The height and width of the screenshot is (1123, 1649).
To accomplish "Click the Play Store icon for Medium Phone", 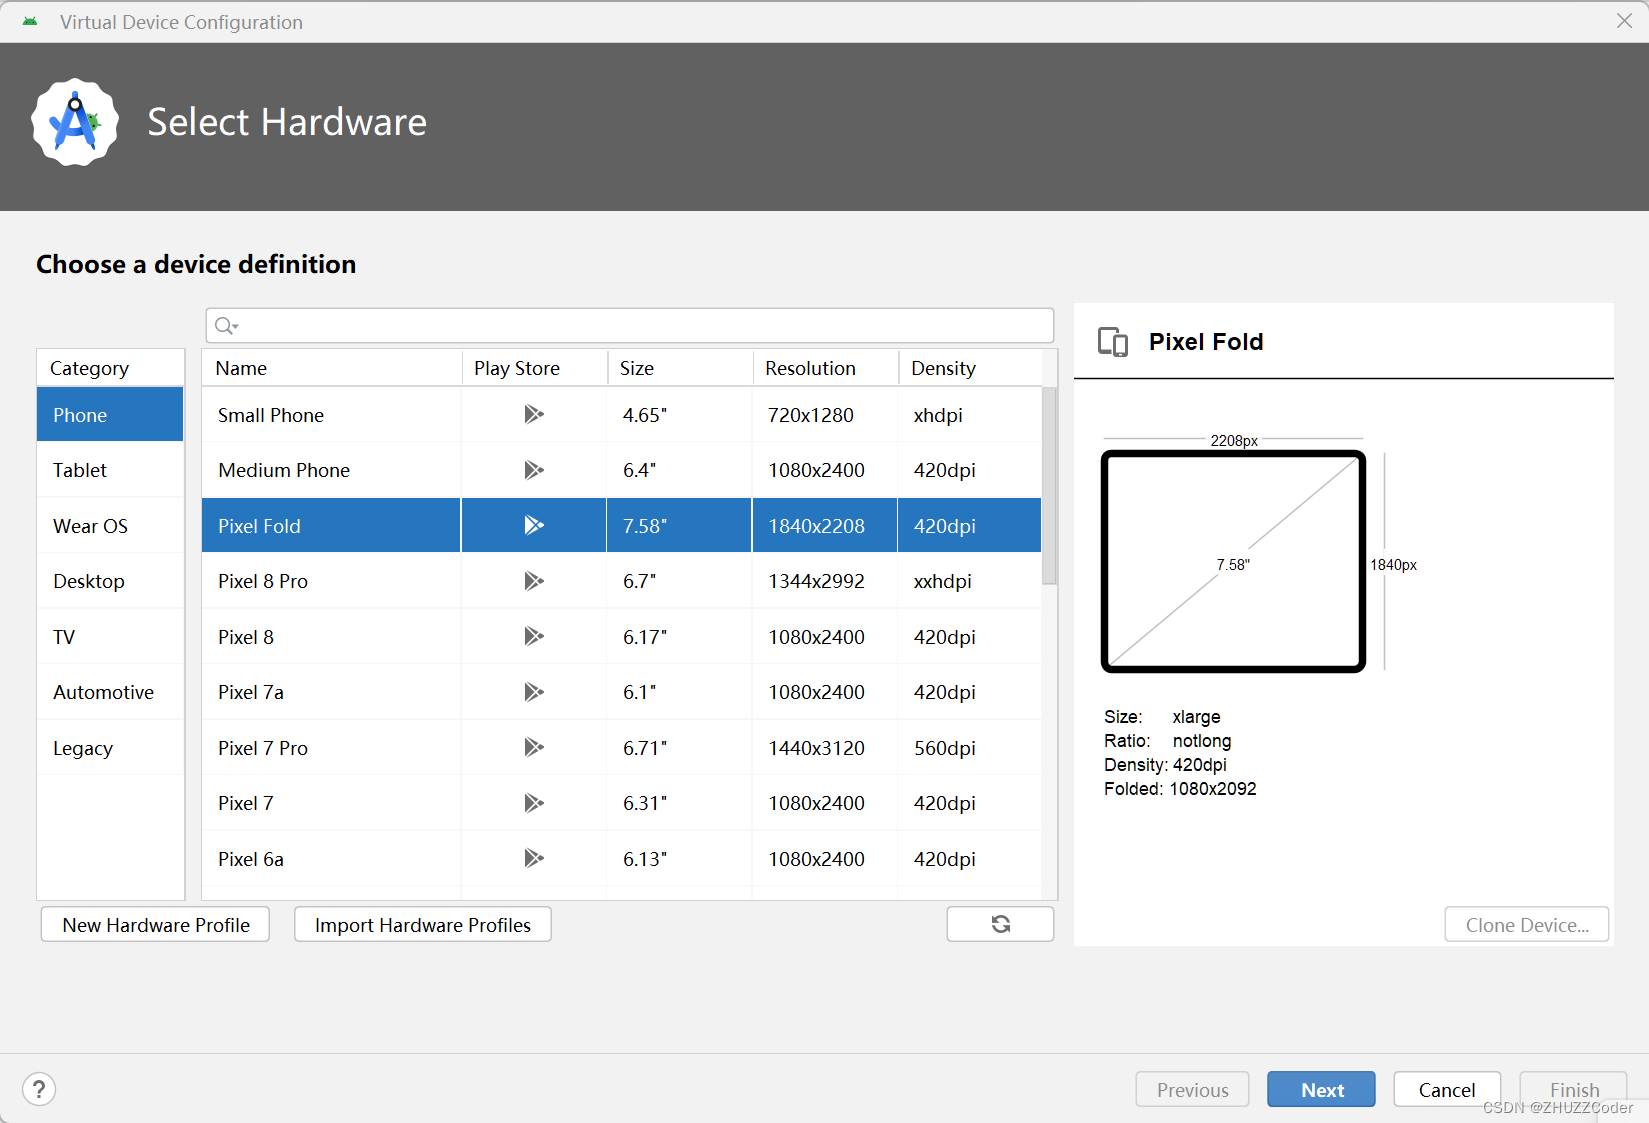I will tap(534, 470).
